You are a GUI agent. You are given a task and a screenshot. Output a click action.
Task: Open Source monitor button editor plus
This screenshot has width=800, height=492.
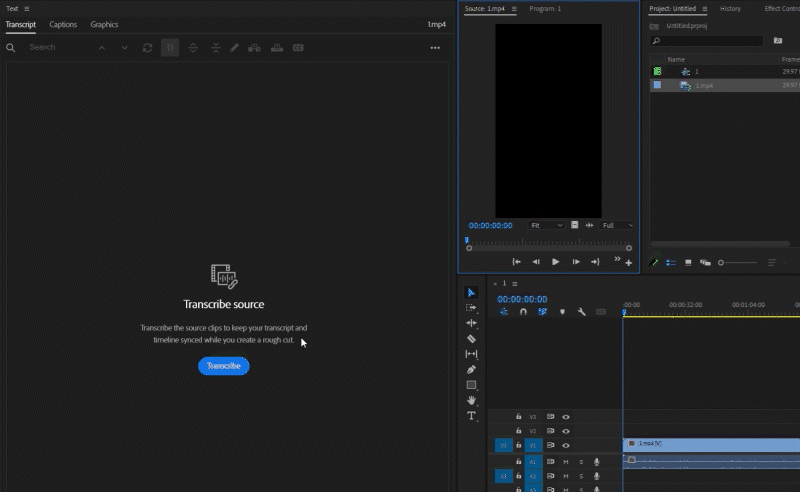[629, 263]
